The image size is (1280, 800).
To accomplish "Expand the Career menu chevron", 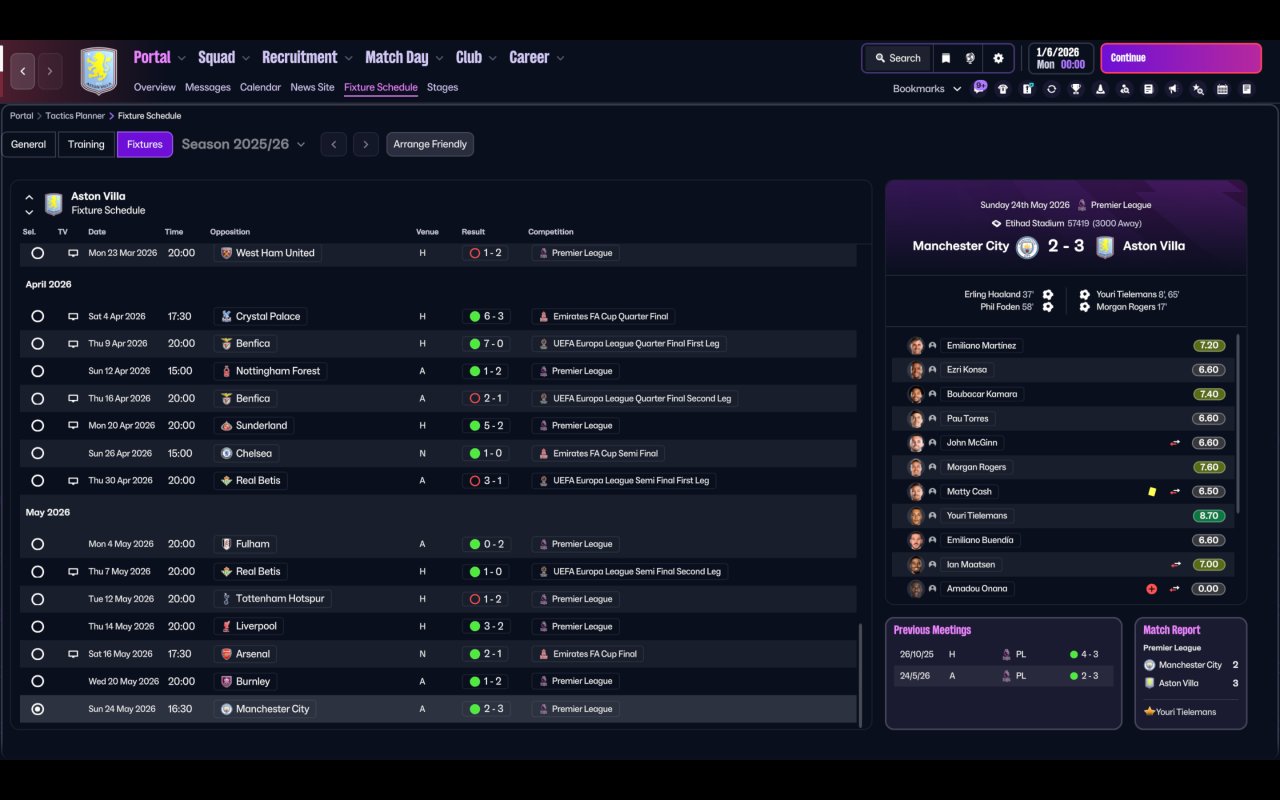I will coord(560,58).
